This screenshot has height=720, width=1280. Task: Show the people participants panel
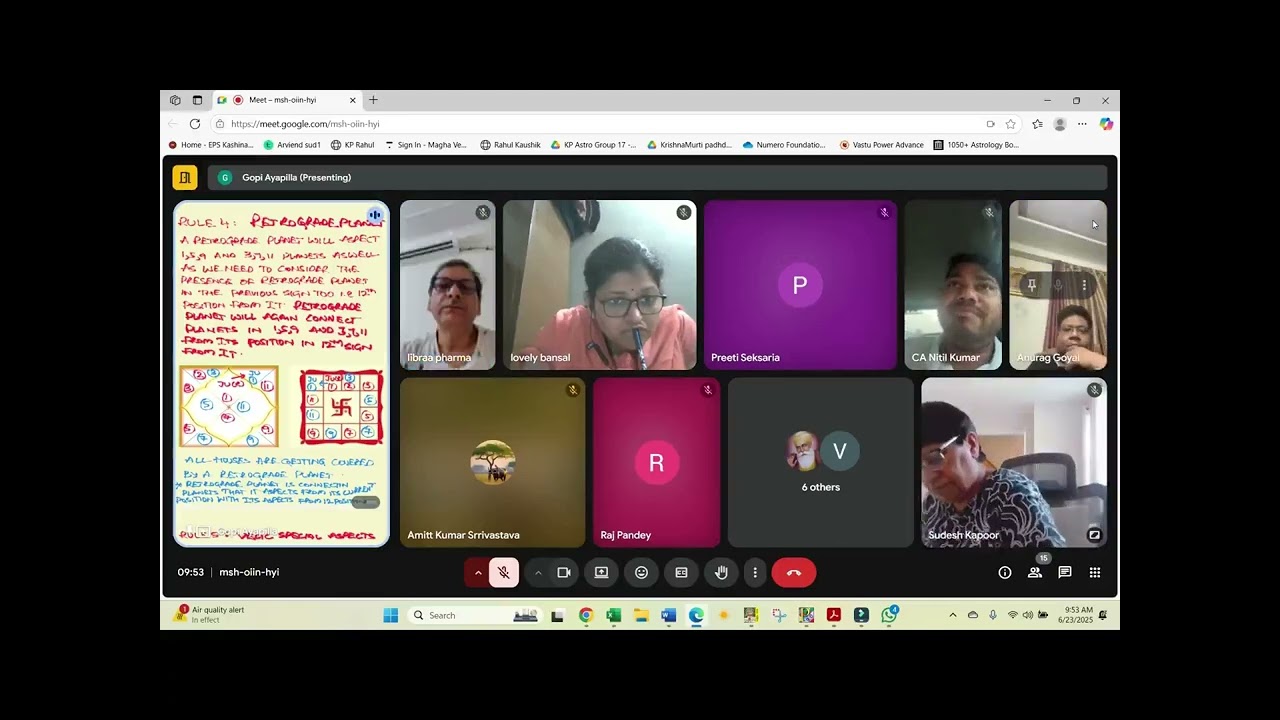(1035, 573)
